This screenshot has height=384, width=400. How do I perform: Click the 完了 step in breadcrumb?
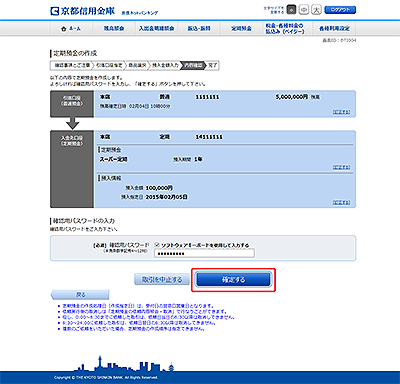(x=212, y=65)
